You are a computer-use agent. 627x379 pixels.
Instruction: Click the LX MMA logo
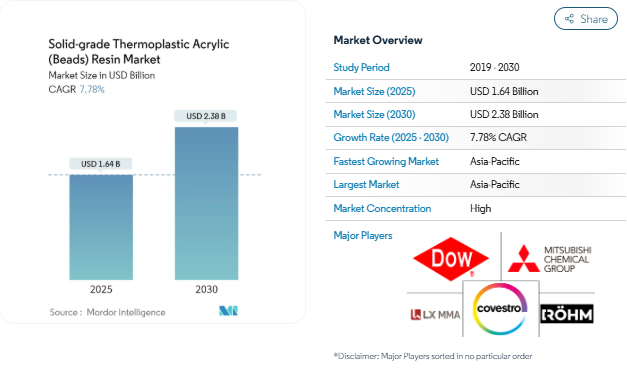tap(435, 315)
